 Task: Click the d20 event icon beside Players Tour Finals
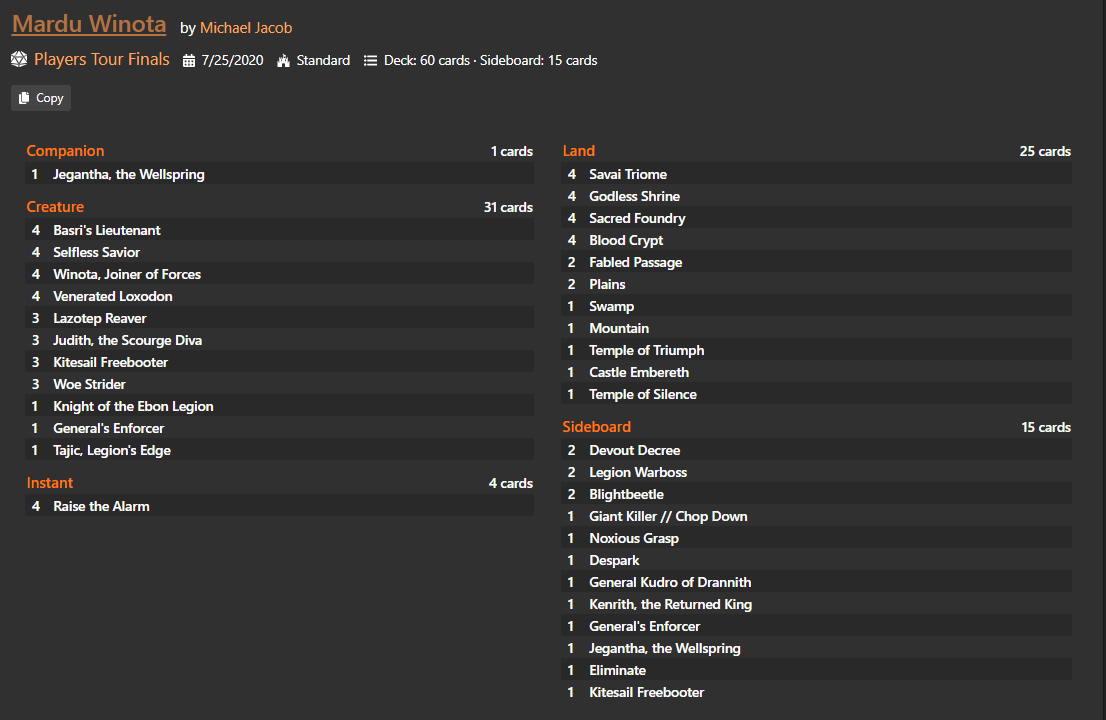pyautogui.click(x=19, y=59)
